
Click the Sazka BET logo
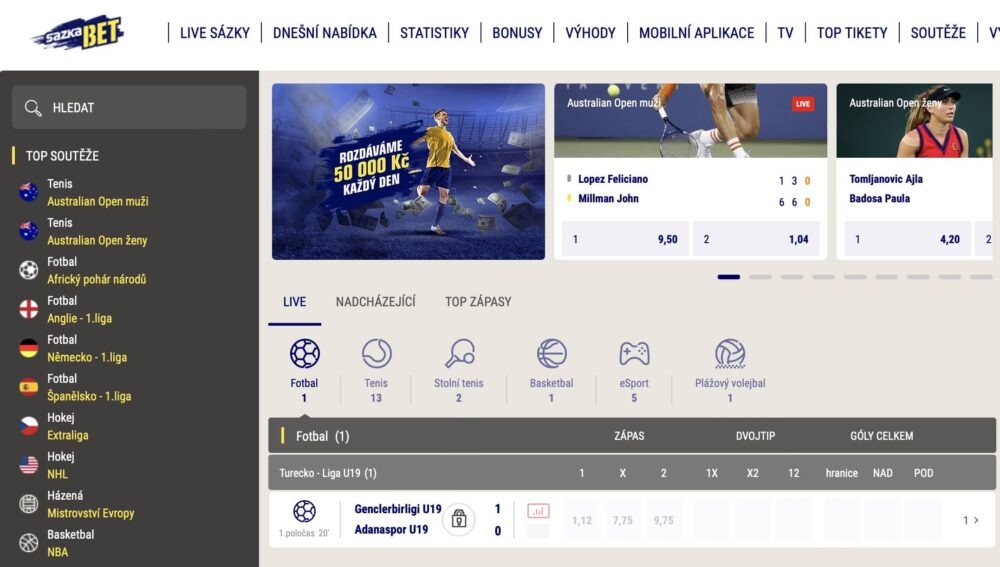pyautogui.click(x=78, y=32)
